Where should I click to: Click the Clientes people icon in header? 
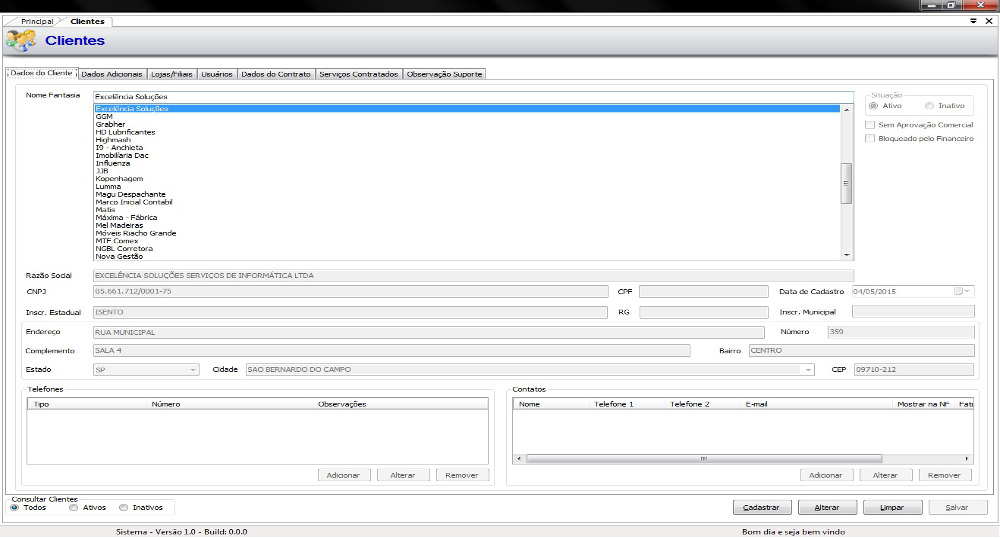pyautogui.click(x=20, y=41)
